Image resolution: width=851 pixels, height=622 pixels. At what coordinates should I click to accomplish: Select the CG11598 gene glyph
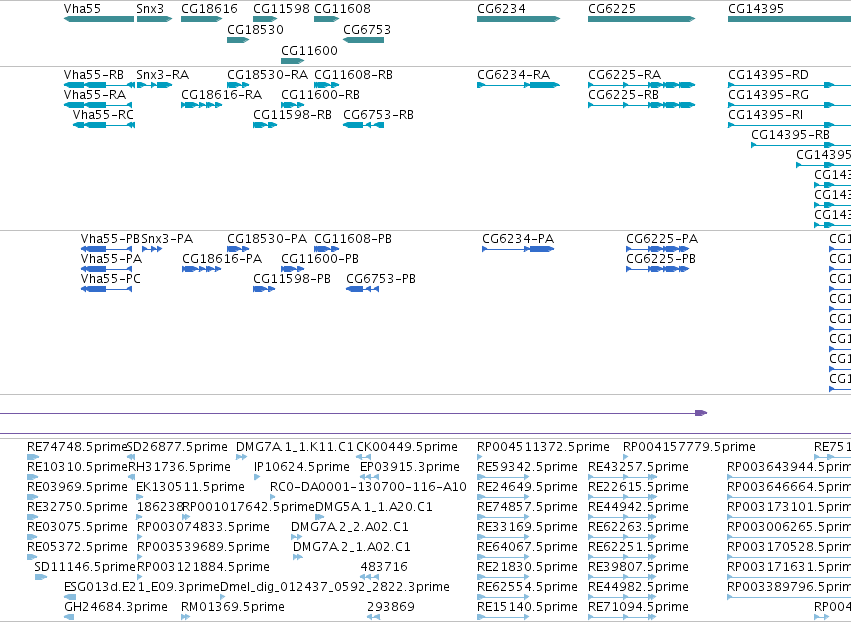[x=265, y=19]
